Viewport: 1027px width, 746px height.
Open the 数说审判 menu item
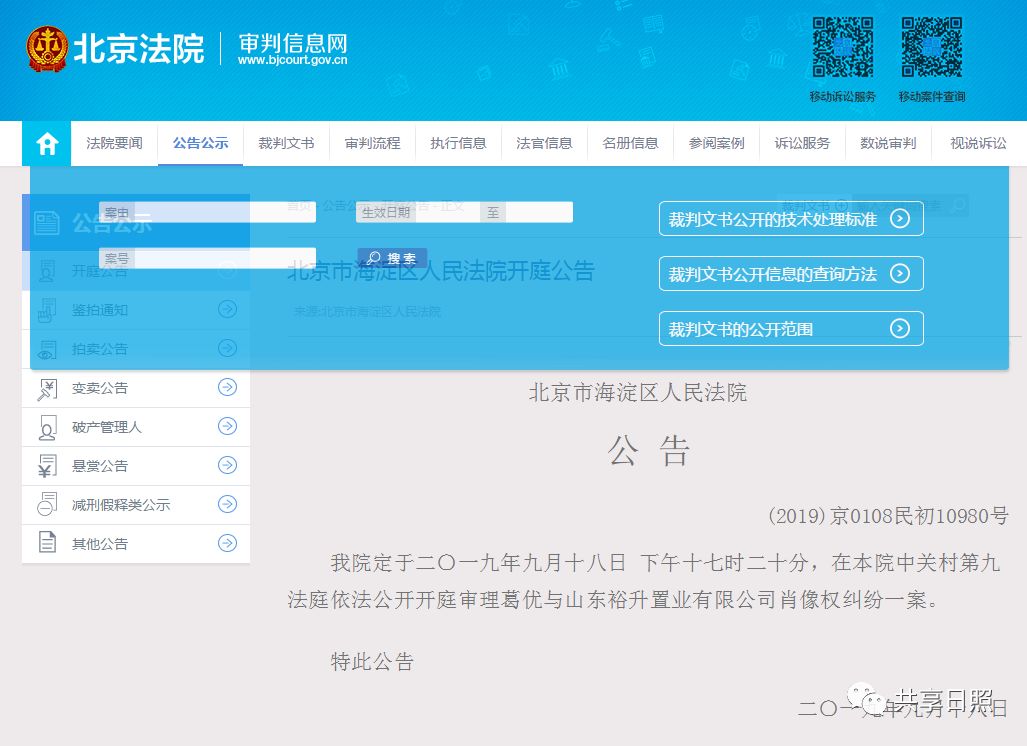coord(887,143)
